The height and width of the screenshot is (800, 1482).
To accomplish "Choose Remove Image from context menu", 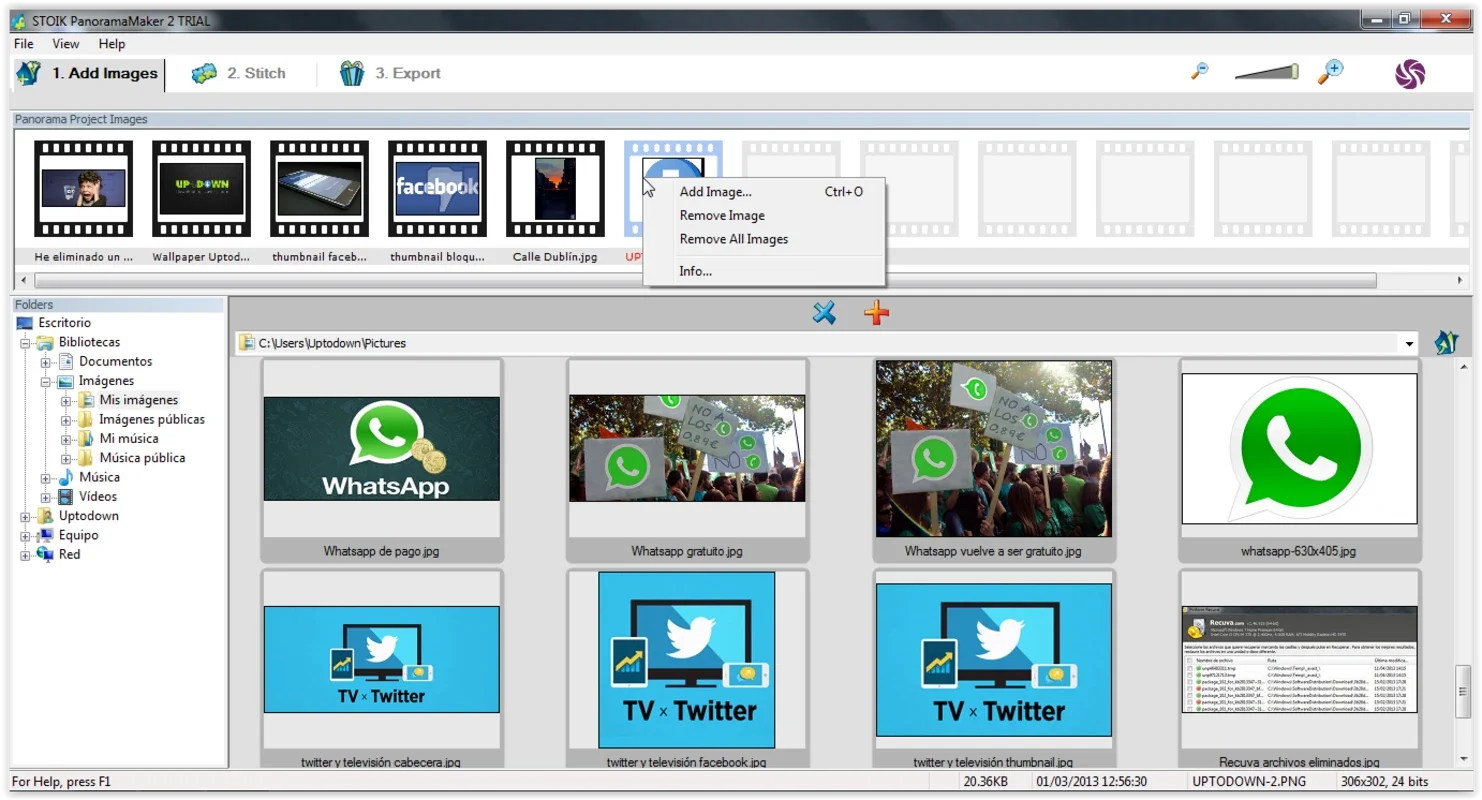I will [766, 215].
